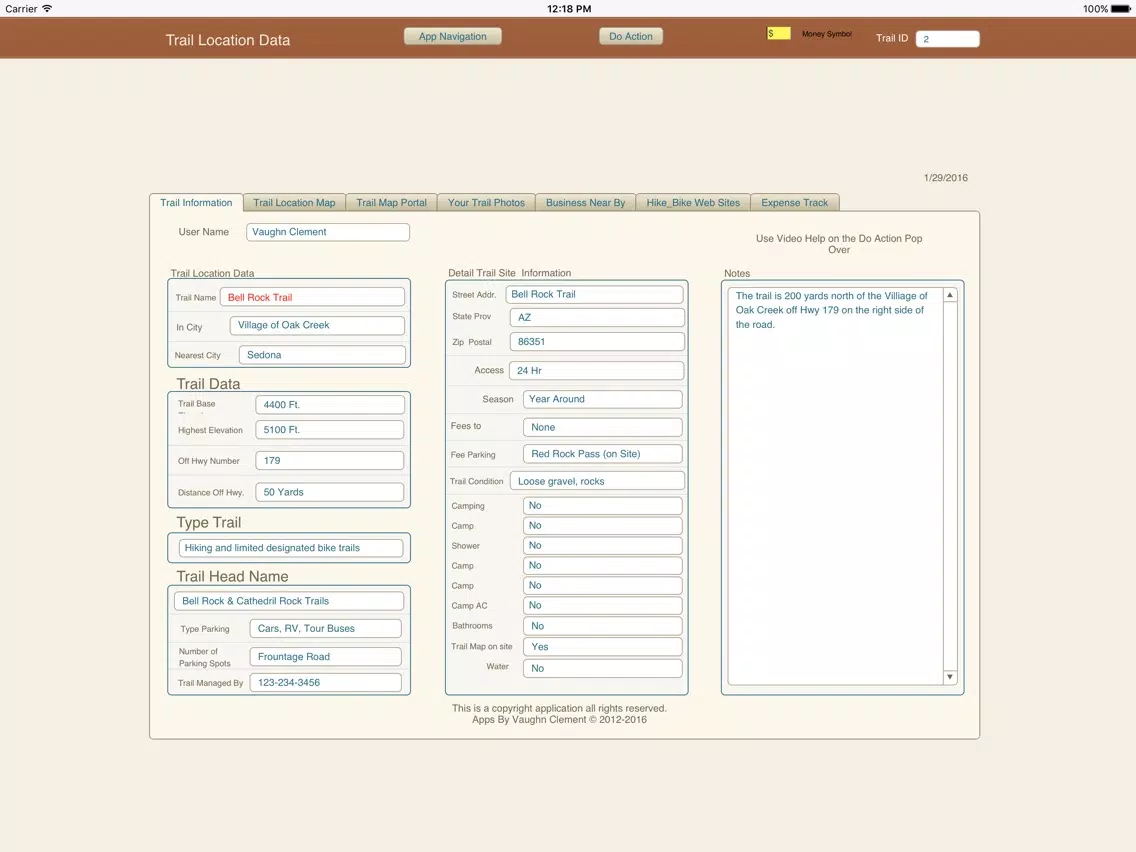Select the Business Near By tab
Image resolution: width=1136 pixels, height=852 pixels.
[585, 203]
